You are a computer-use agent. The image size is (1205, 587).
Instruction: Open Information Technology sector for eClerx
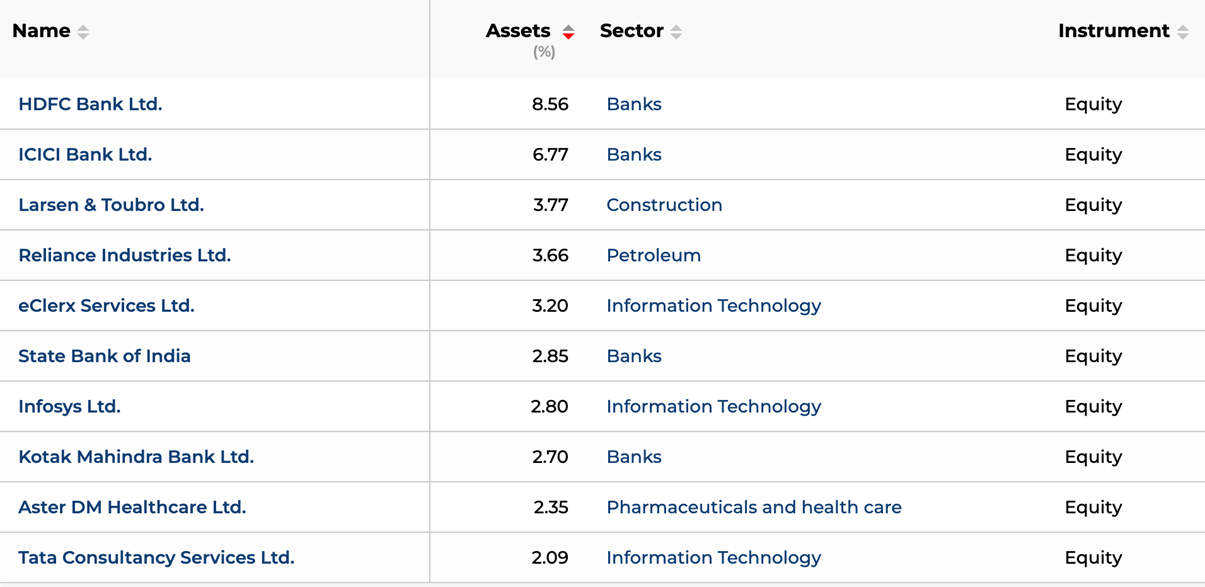[713, 306]
